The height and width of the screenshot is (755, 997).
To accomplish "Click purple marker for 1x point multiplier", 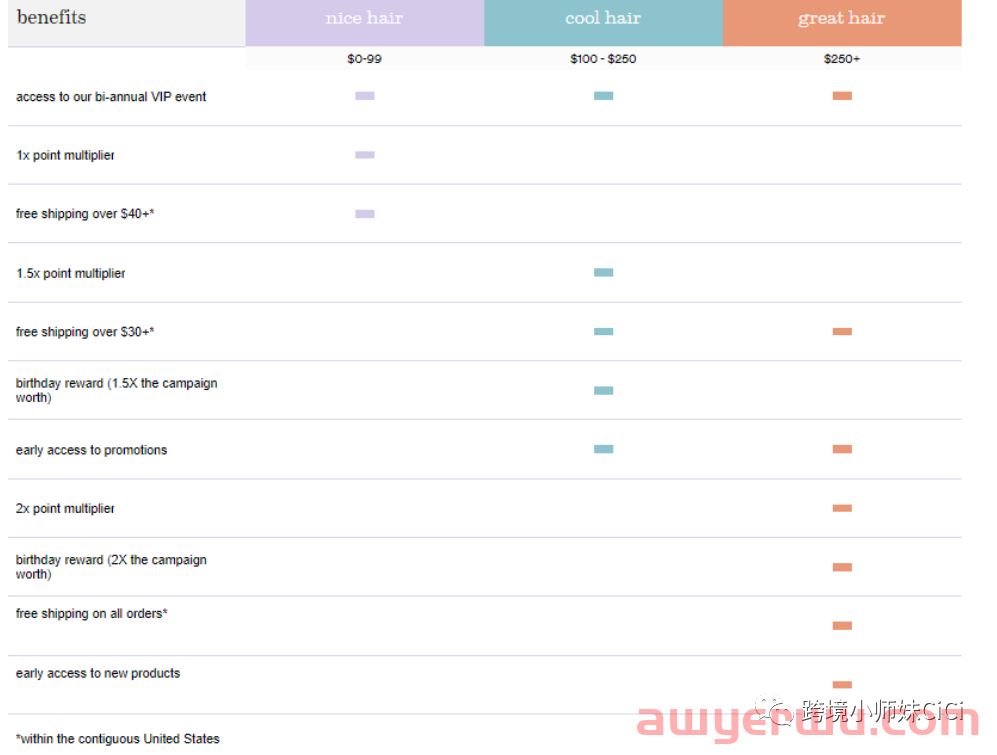I will point(365,155).
